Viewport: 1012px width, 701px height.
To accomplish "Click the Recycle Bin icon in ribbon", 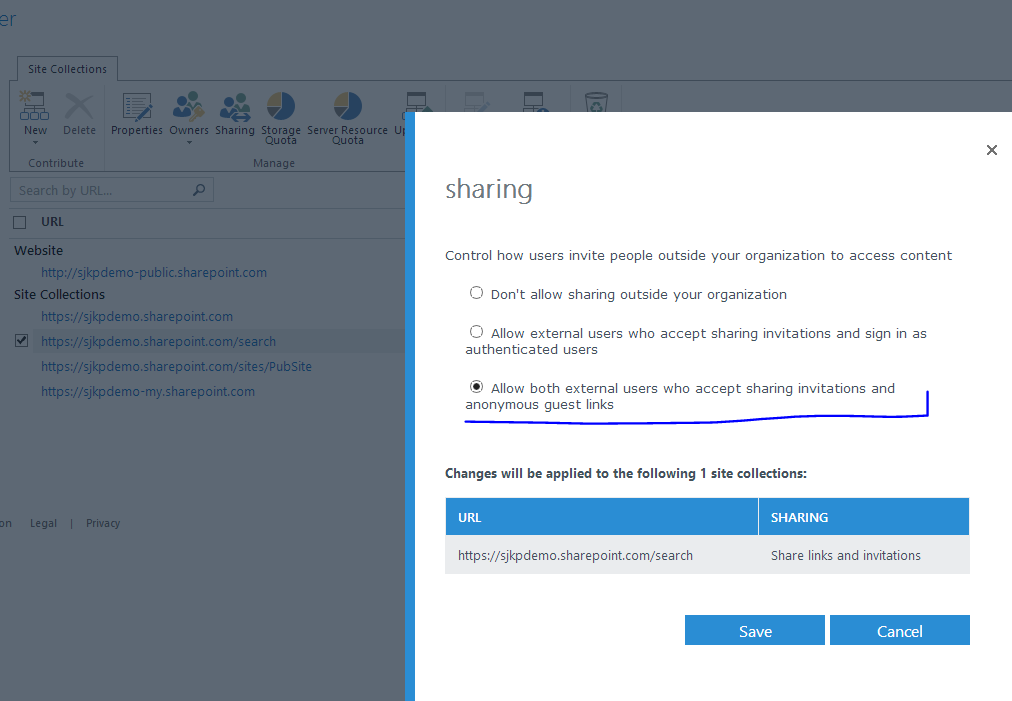I will [x=596, y=104].
